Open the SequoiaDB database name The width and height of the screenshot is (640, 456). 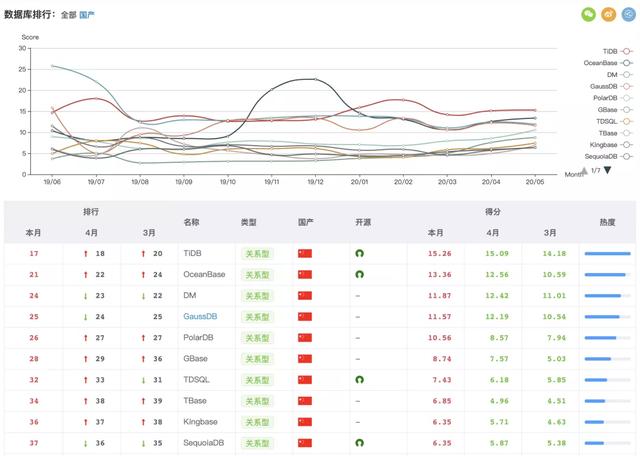pos(203,443)
